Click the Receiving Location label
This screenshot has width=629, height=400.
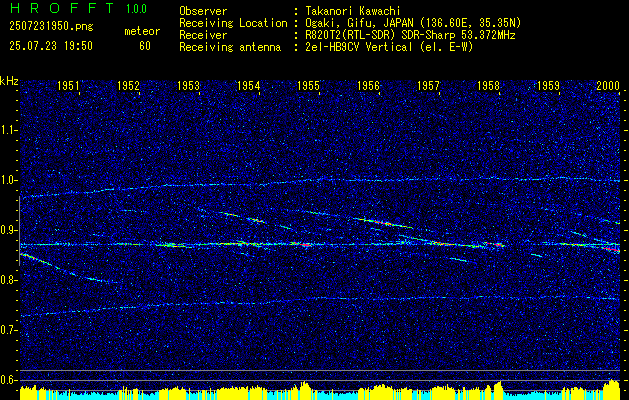click(x=233, y=23)
